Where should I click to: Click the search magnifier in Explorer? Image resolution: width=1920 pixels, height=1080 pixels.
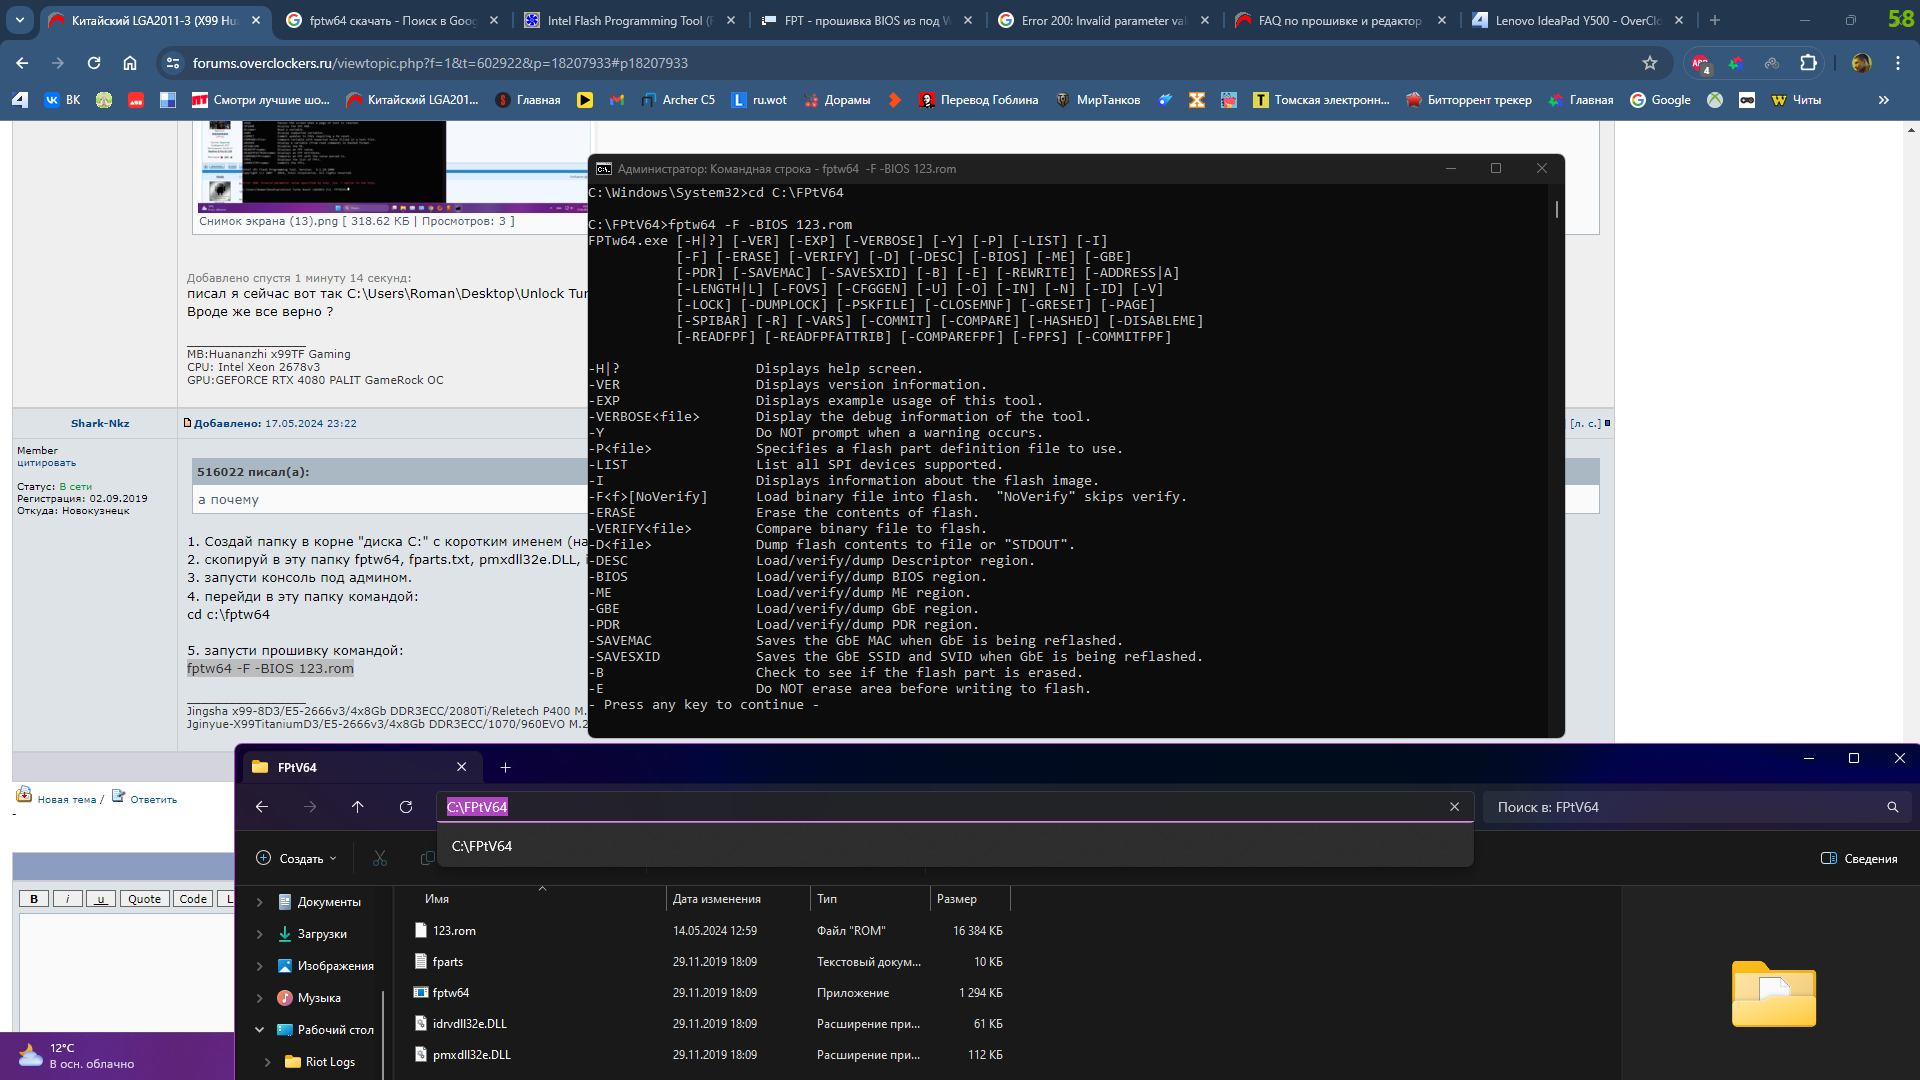pyautogui.click(x=1892, y=807)
